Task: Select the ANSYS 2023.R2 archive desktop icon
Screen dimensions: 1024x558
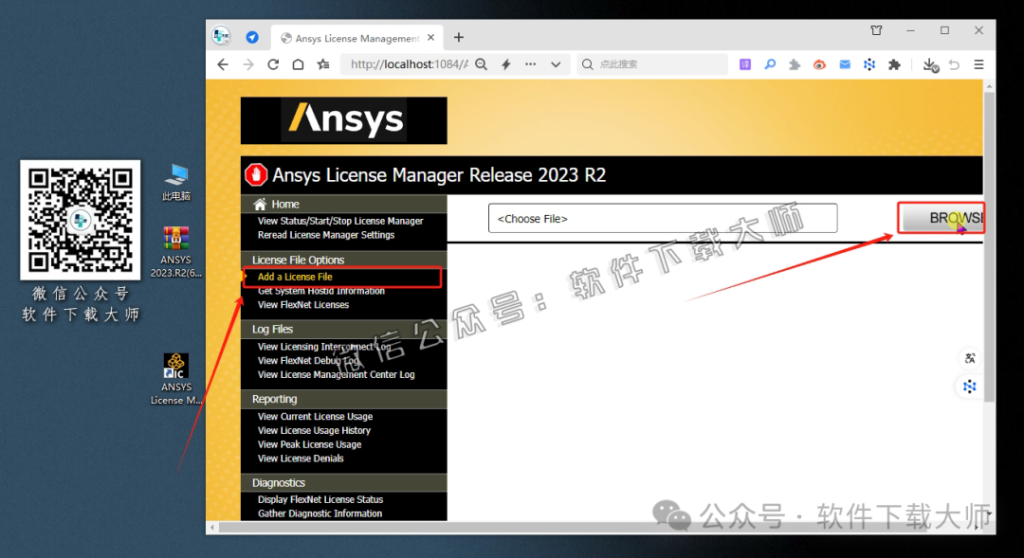Action: tap(176, 252)
